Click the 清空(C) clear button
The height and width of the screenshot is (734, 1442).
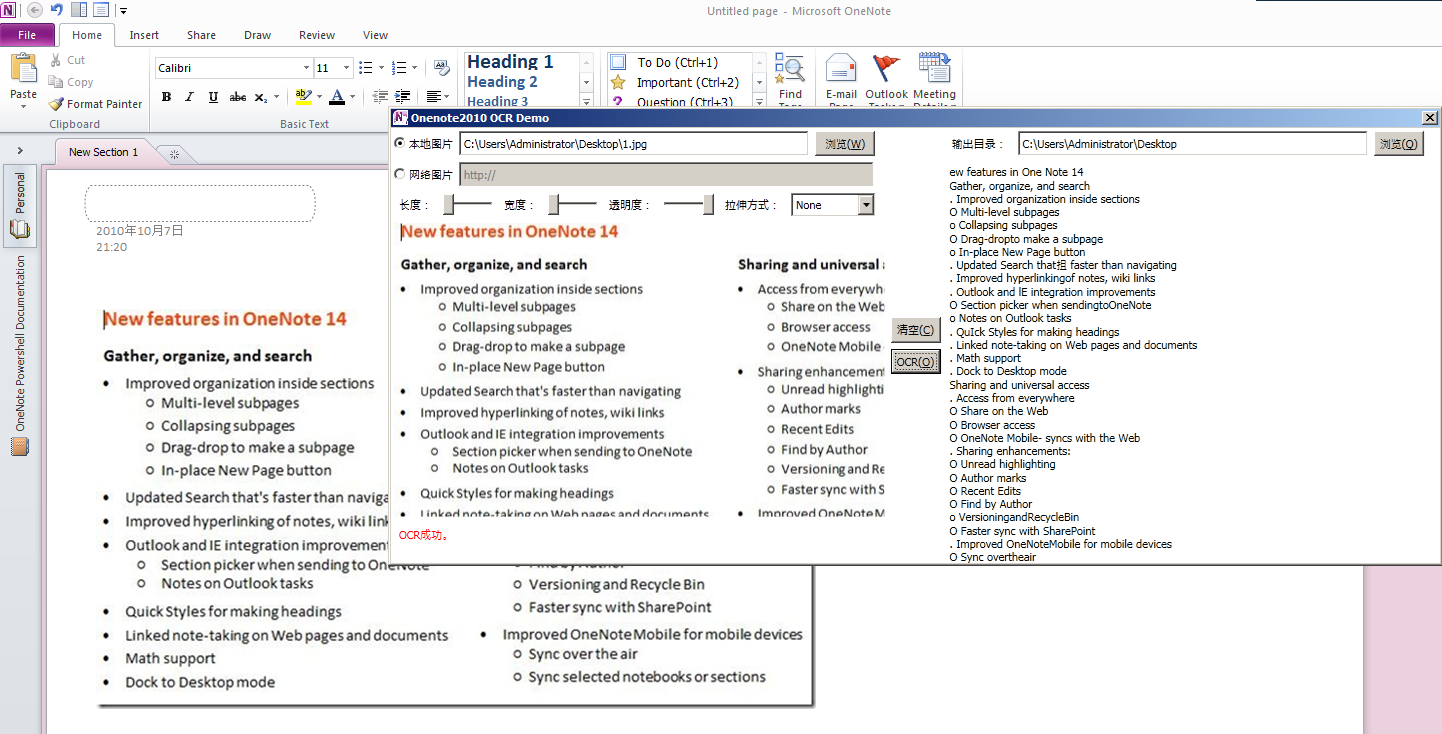(x=916, y=330)
